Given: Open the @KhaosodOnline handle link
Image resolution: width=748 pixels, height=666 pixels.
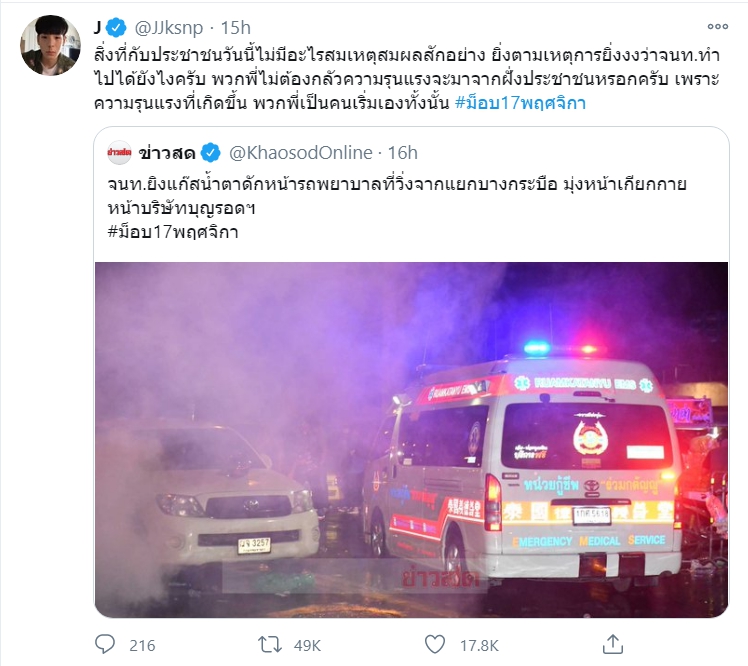Looking at the screenshot, I should pos(301,153).
